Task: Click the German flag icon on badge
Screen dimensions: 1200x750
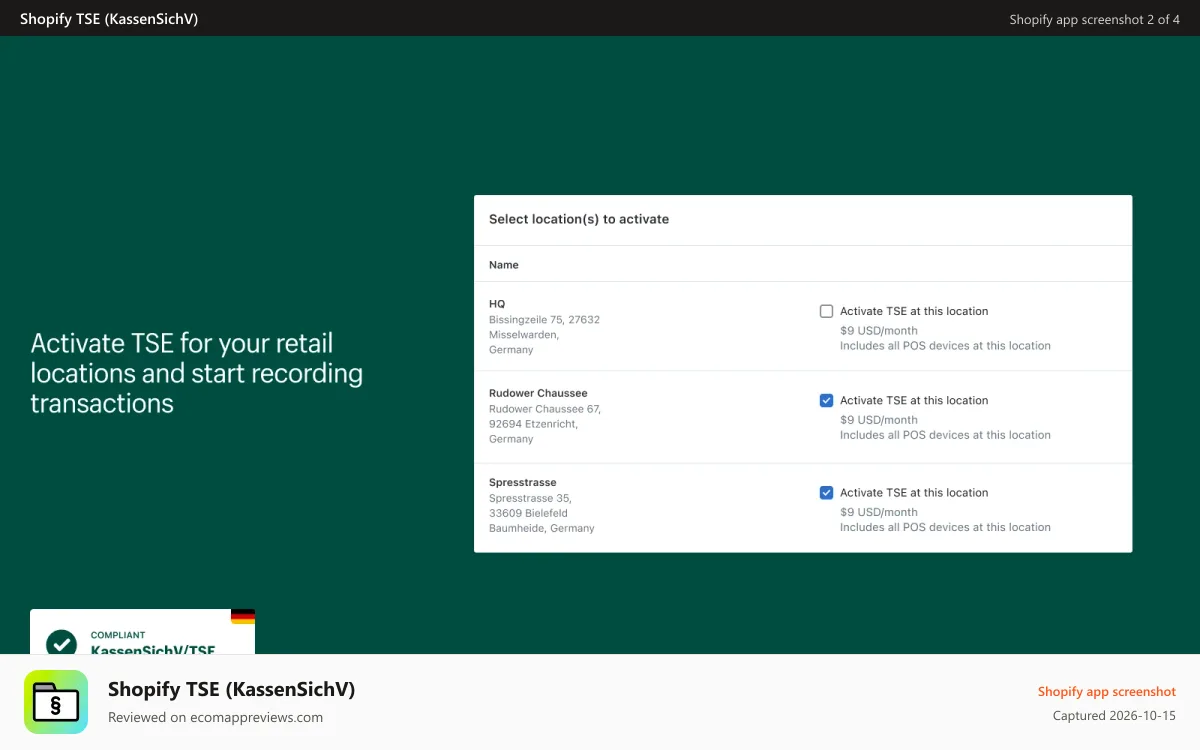Action: [243, 616]
